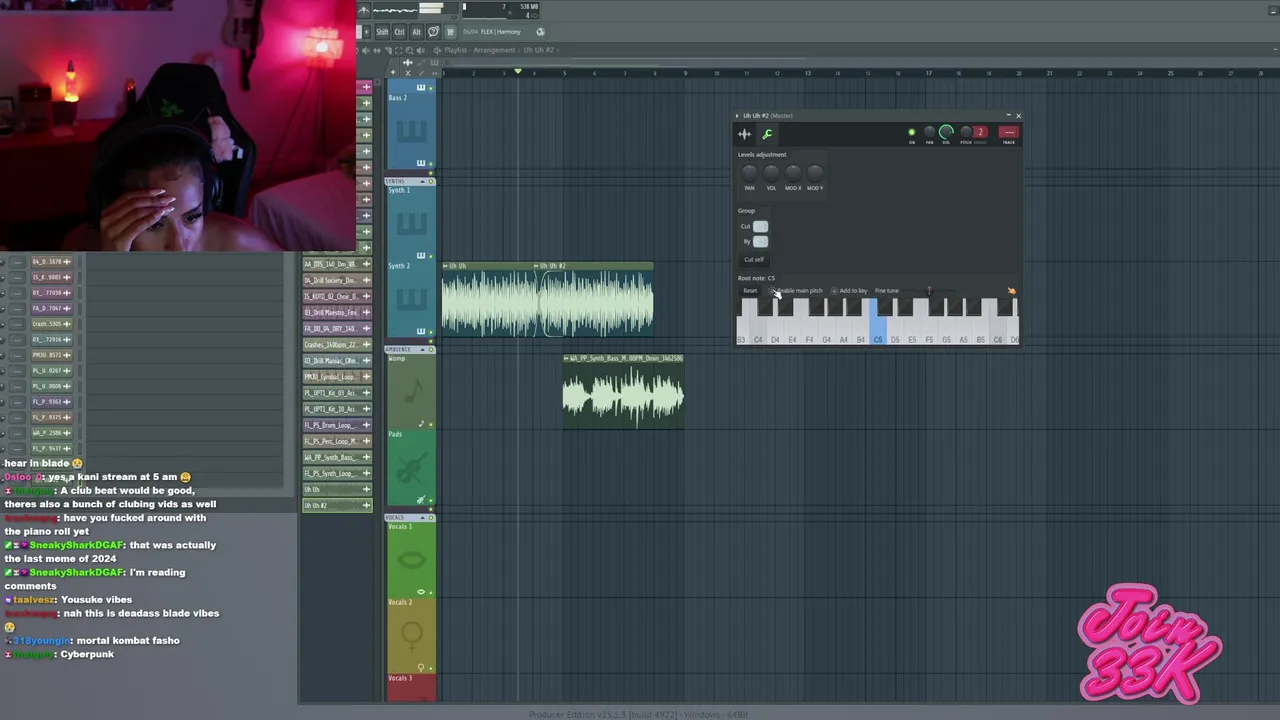
Task: Click the Fine tune slider handle
Action: click(x=929, y=291)
